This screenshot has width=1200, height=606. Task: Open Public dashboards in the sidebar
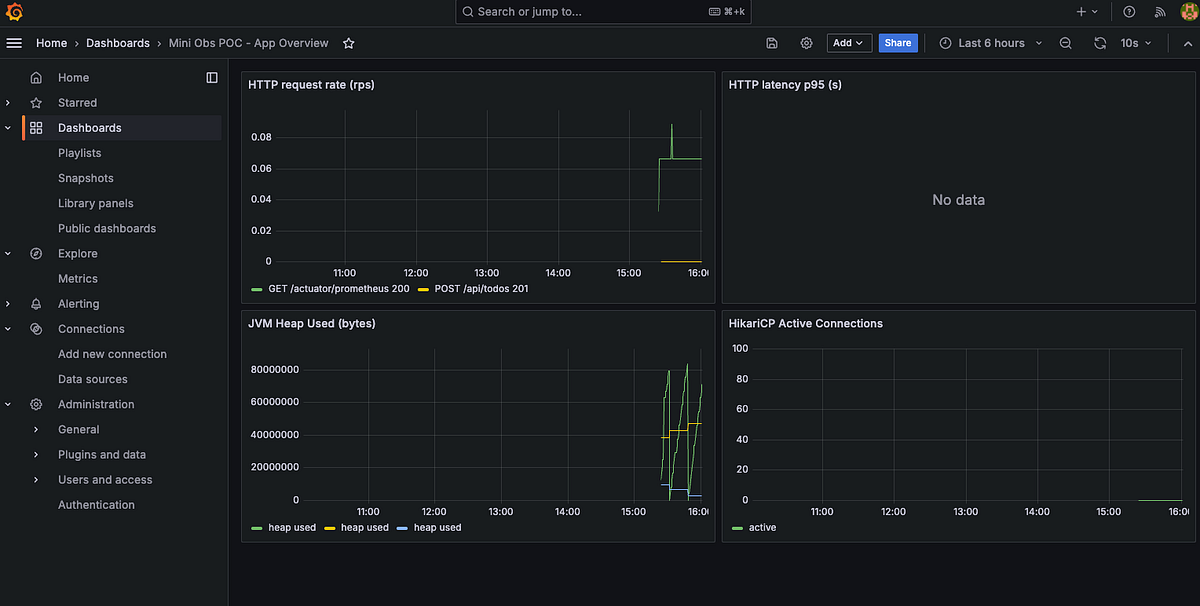[x=107, y=228]
